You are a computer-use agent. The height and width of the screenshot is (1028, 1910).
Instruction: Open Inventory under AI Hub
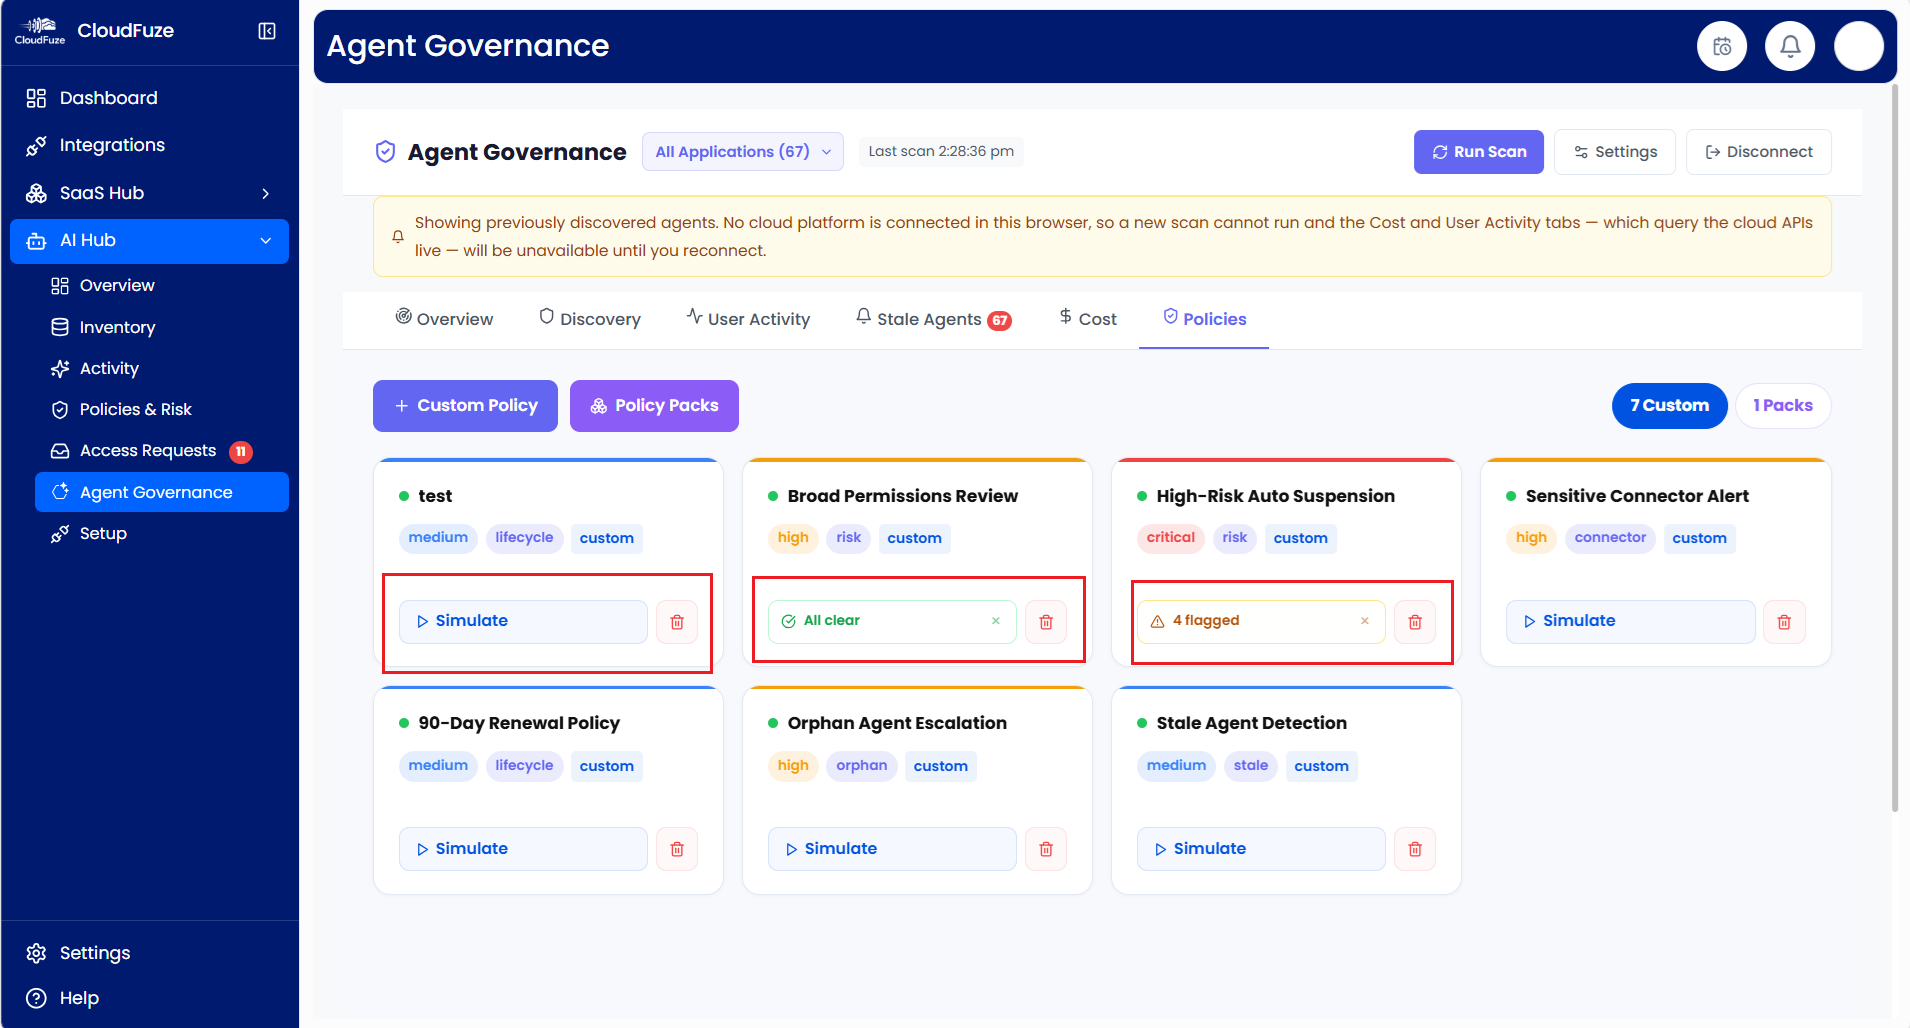tap(162, 328)
